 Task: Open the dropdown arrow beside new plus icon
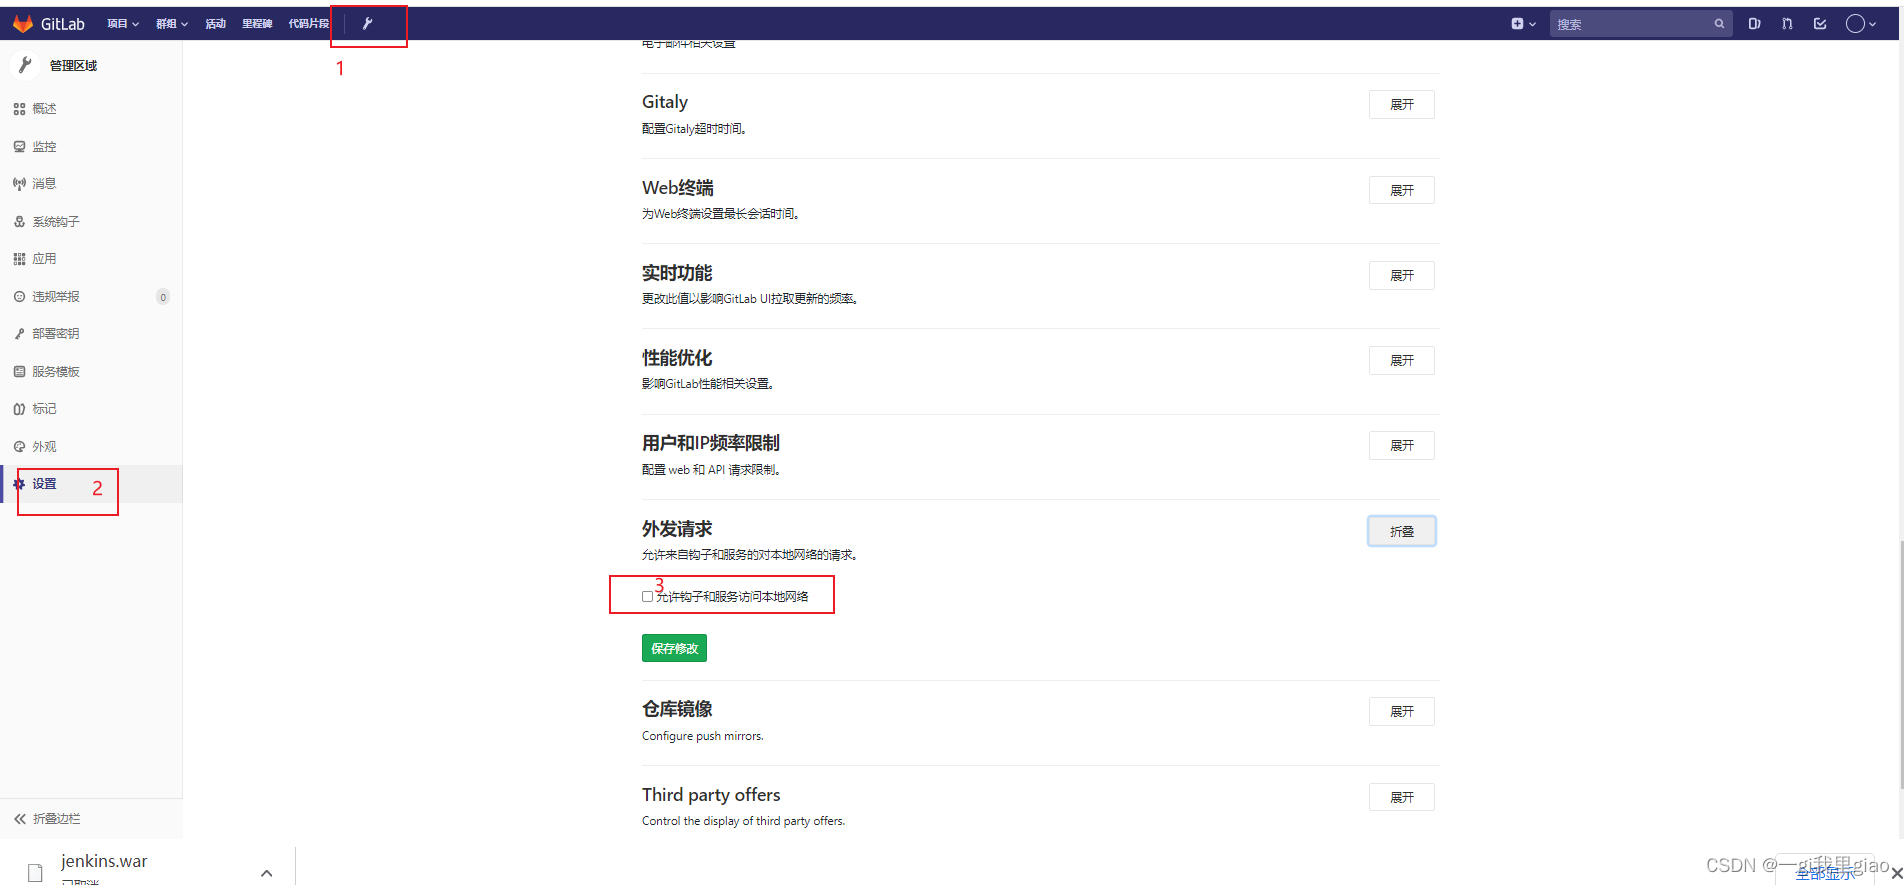click(x=1532, y=24)
